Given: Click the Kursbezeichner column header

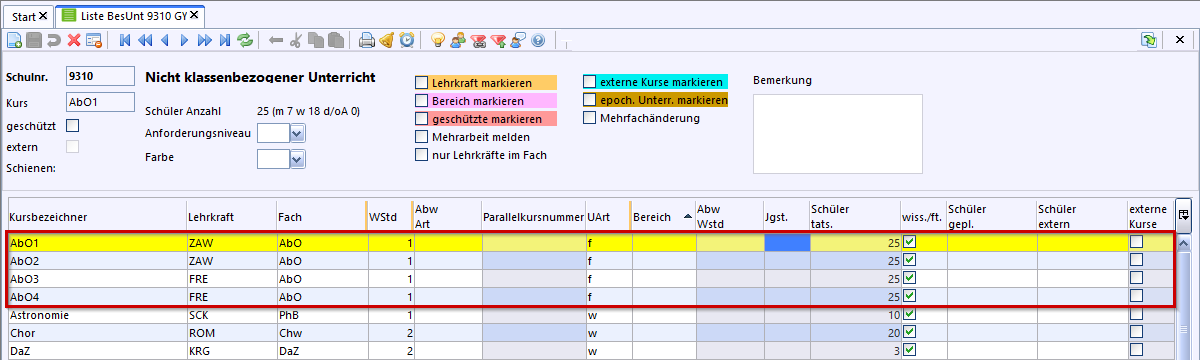Looking at the screenshot, I should click(x=96, y=215).
